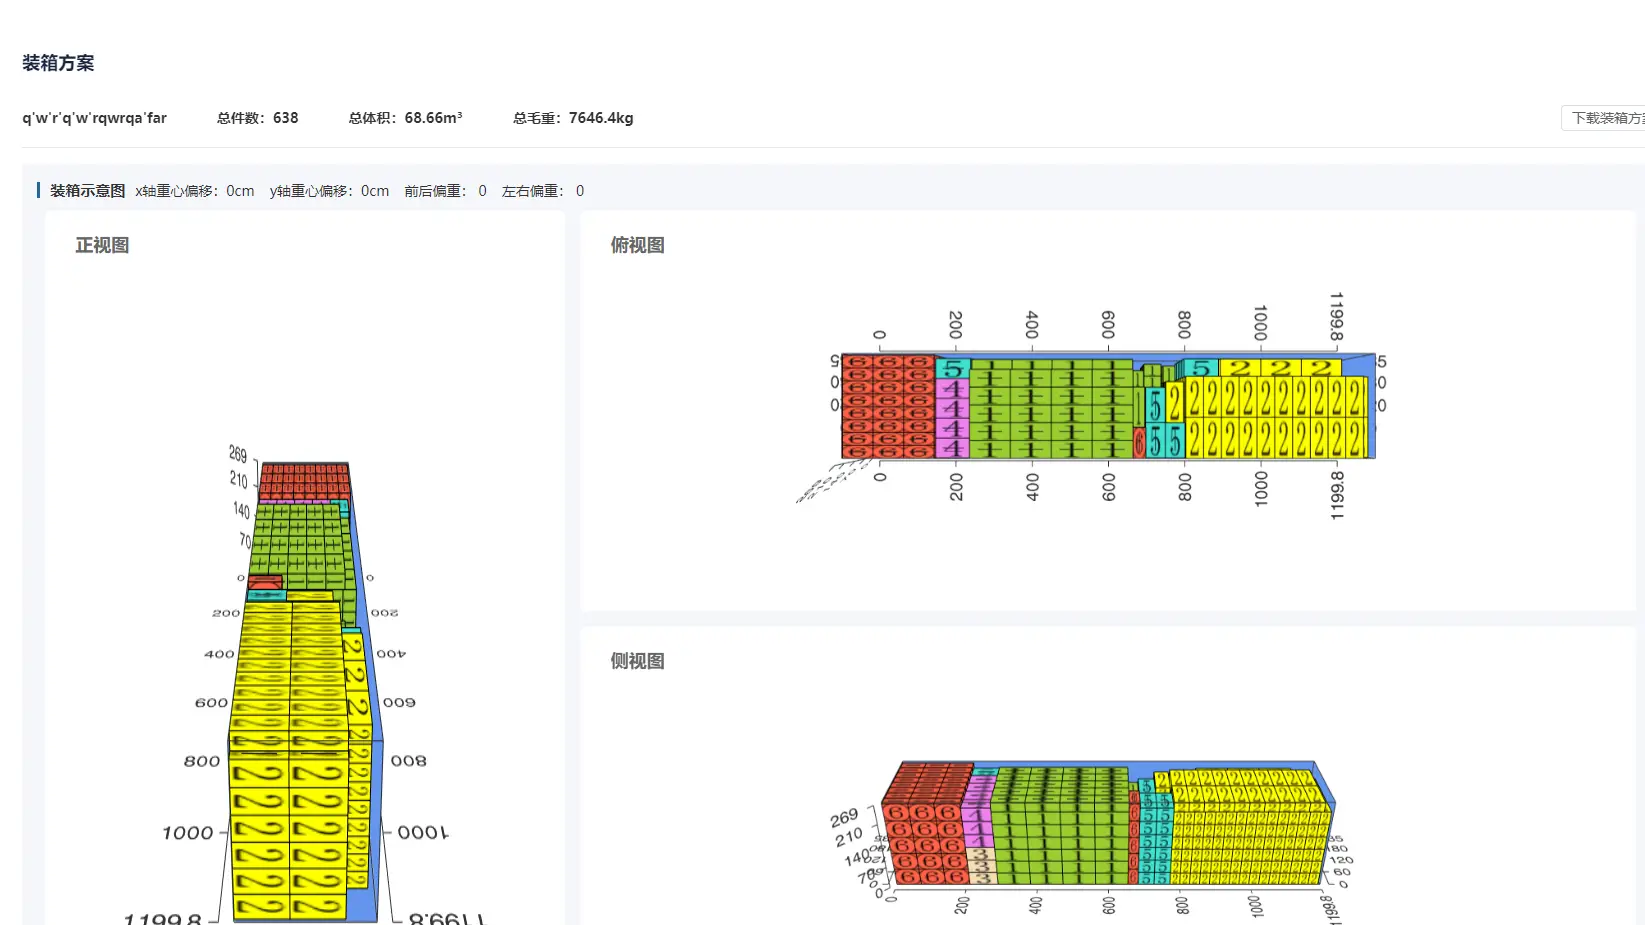The width and height of the screenshot is (1645, 925).
Task: Click green cargo block 1 in top view
Action: 1050,409
